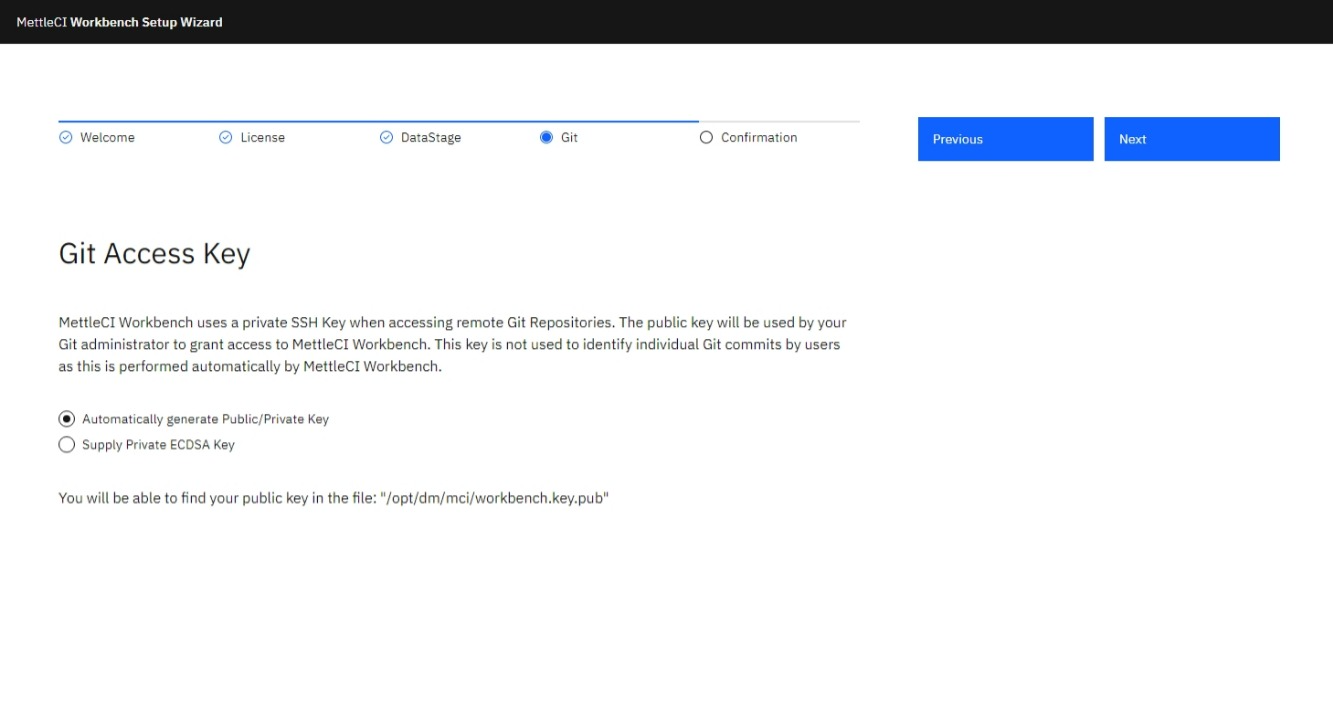Click the Git step label
The width and height of the screenshot is (1333, 723).
coord(569,138)
